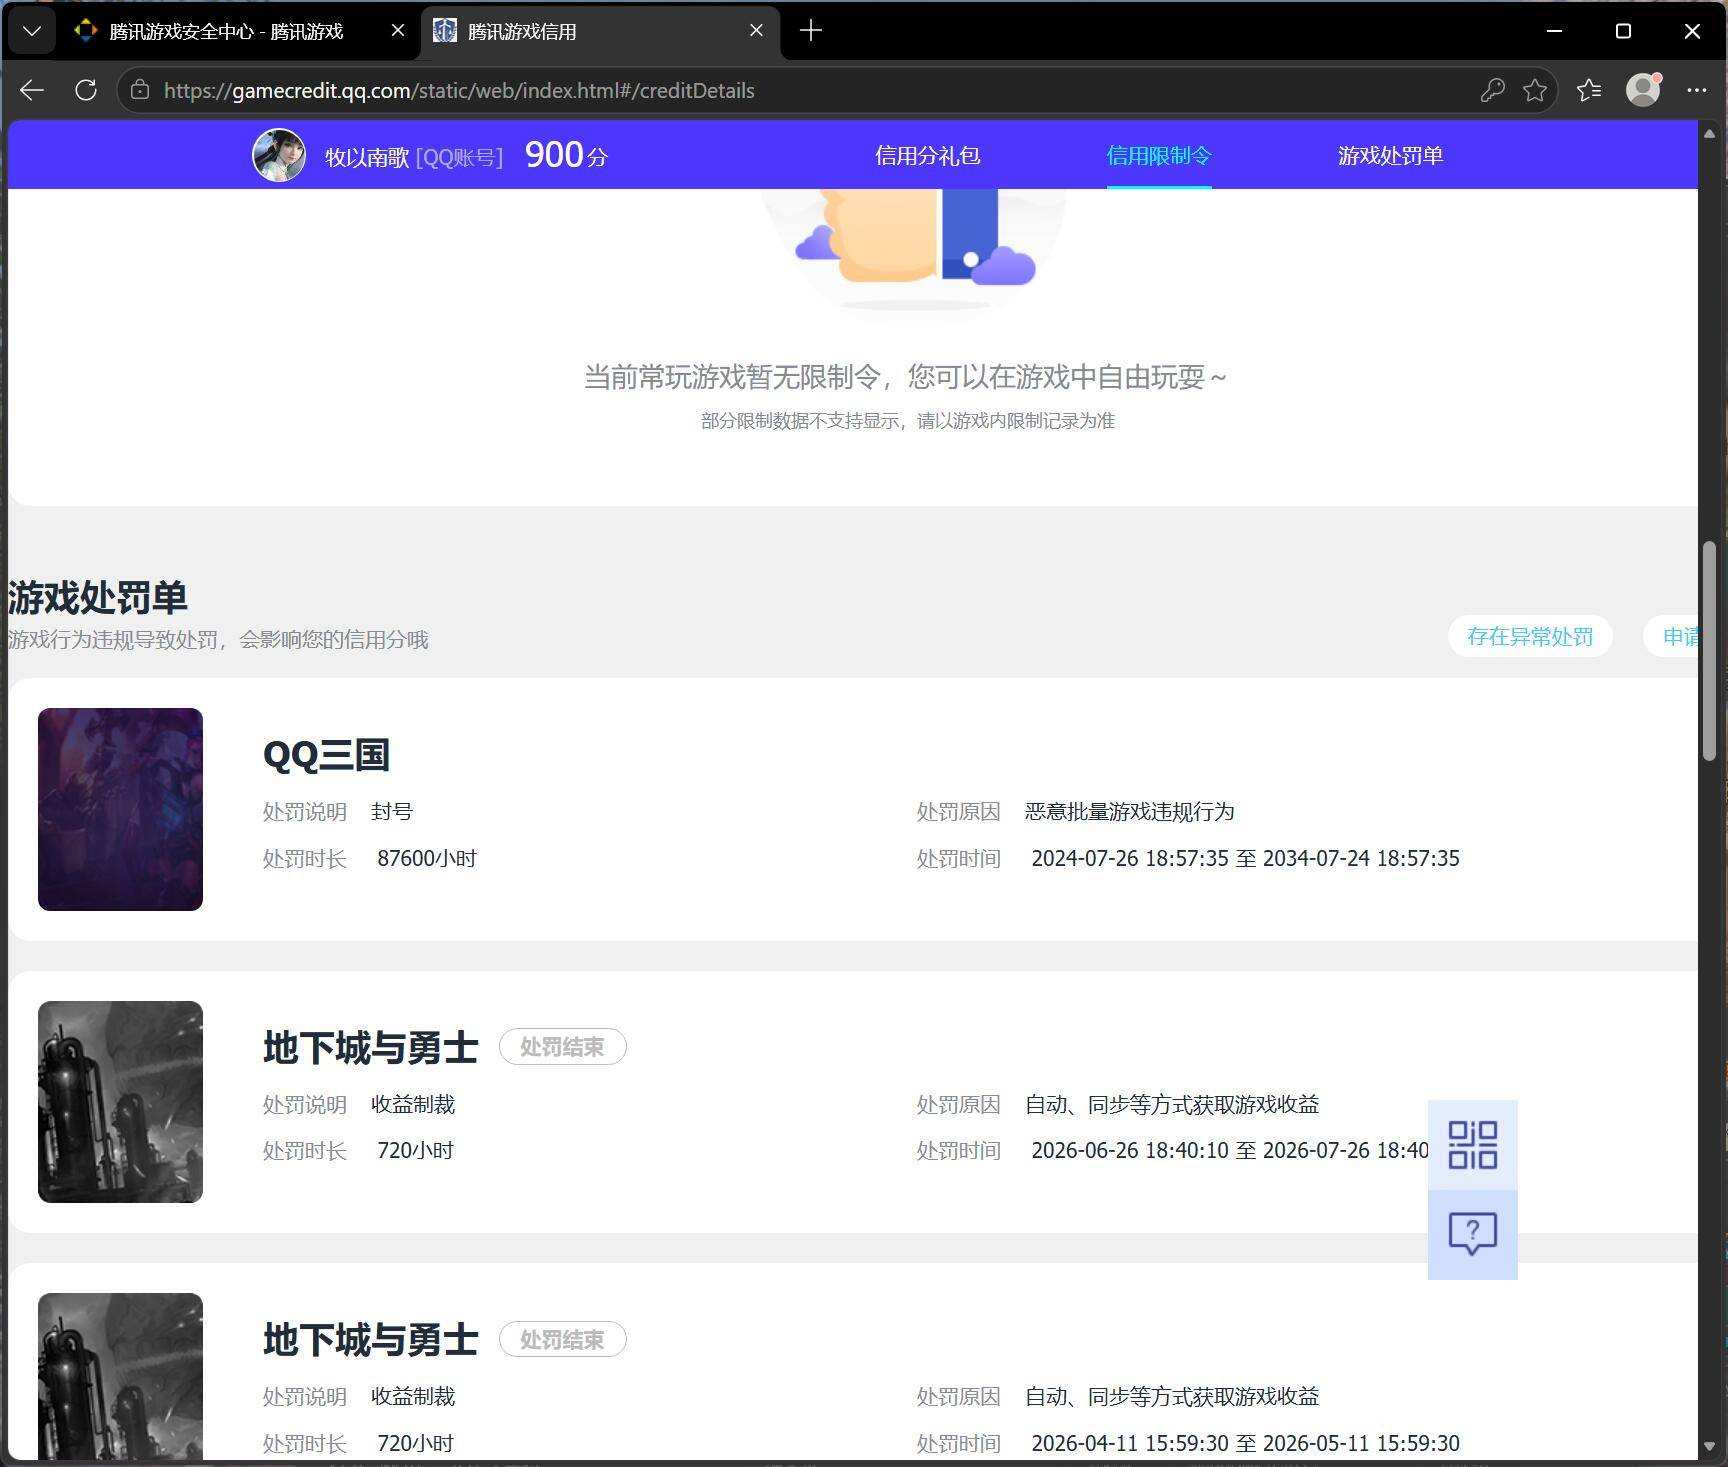The height and width of the screenshot is (1467, 1728).
Task: Click the QQ三国 game title
Action: click(326, 755)
